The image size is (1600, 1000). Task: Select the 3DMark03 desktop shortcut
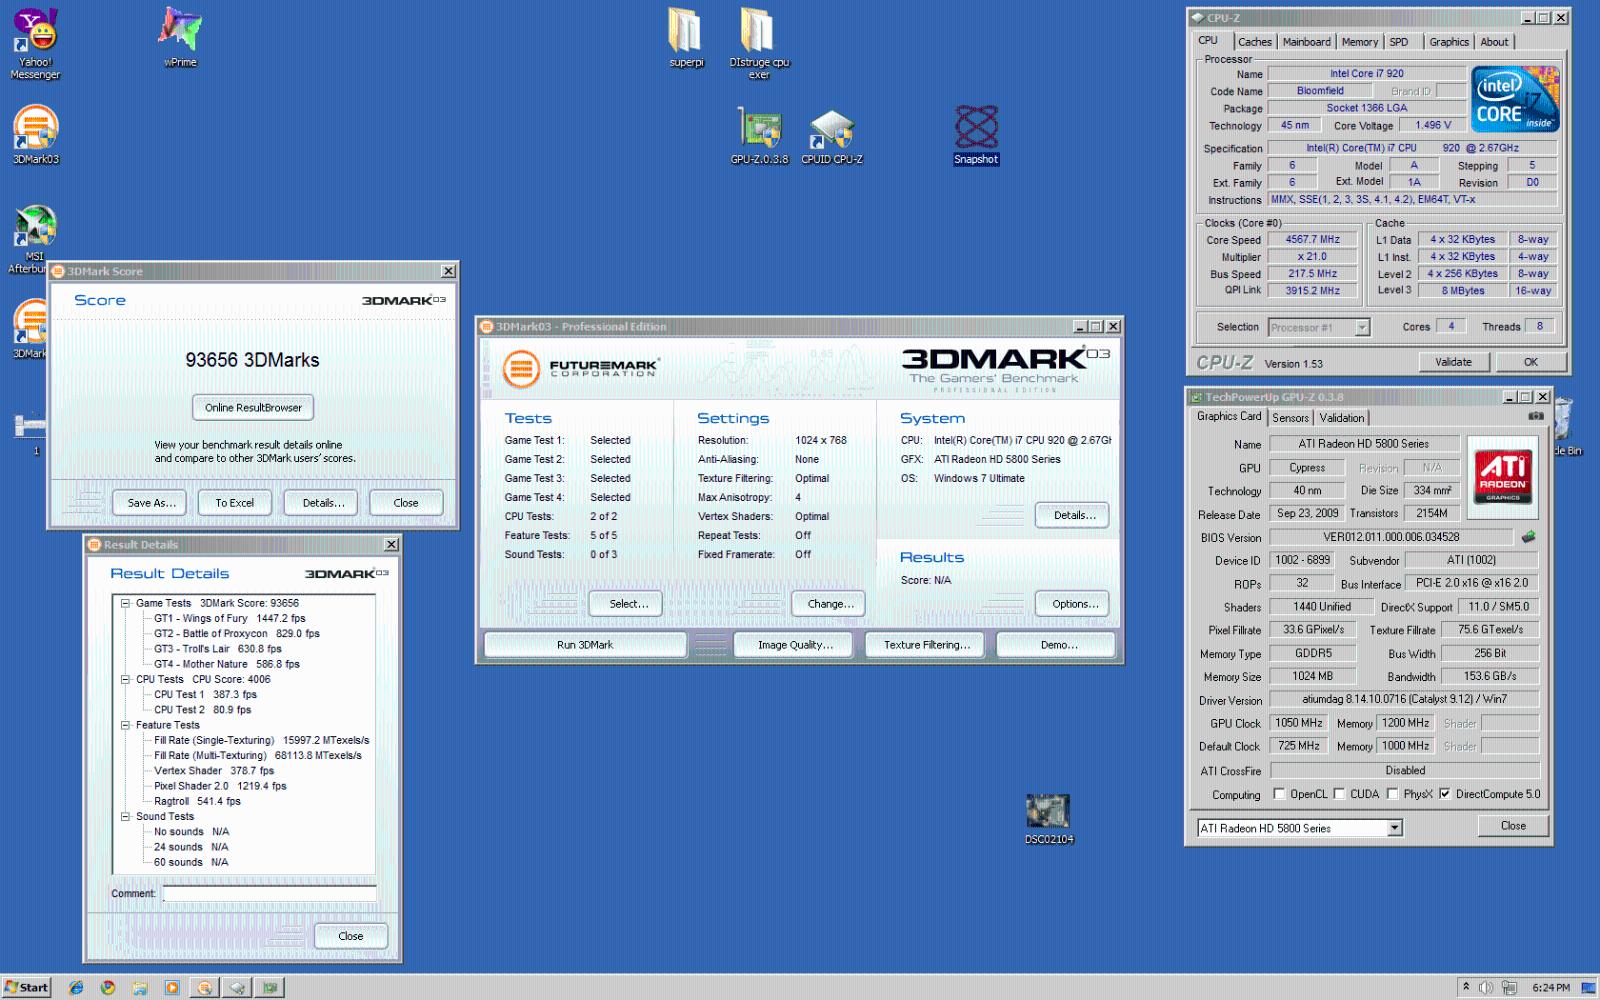(35, 135)
